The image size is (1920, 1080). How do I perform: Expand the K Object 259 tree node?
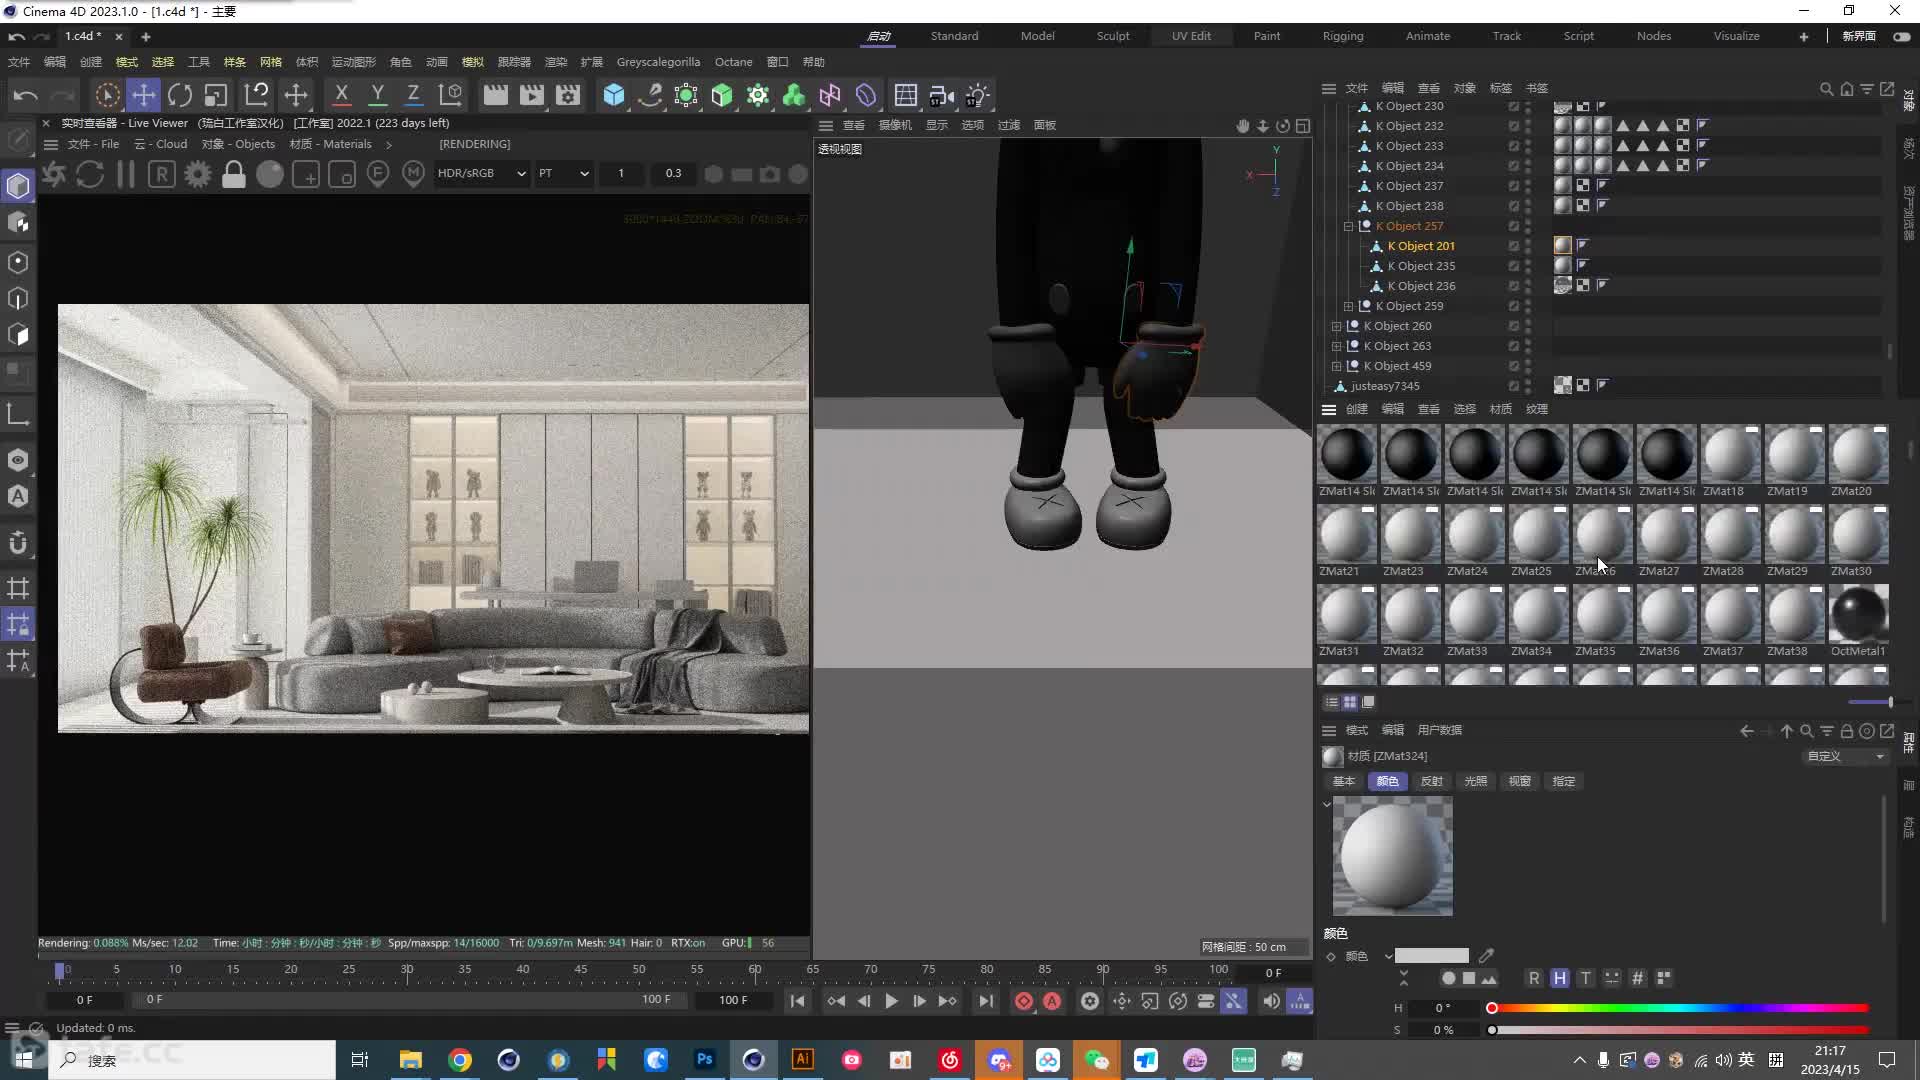click(1348, 306)
